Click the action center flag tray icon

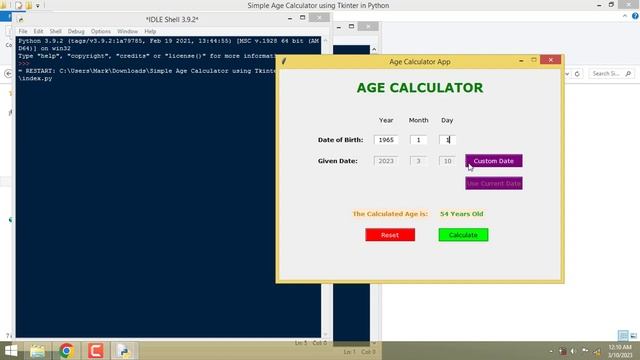click(x=585, y=351)
